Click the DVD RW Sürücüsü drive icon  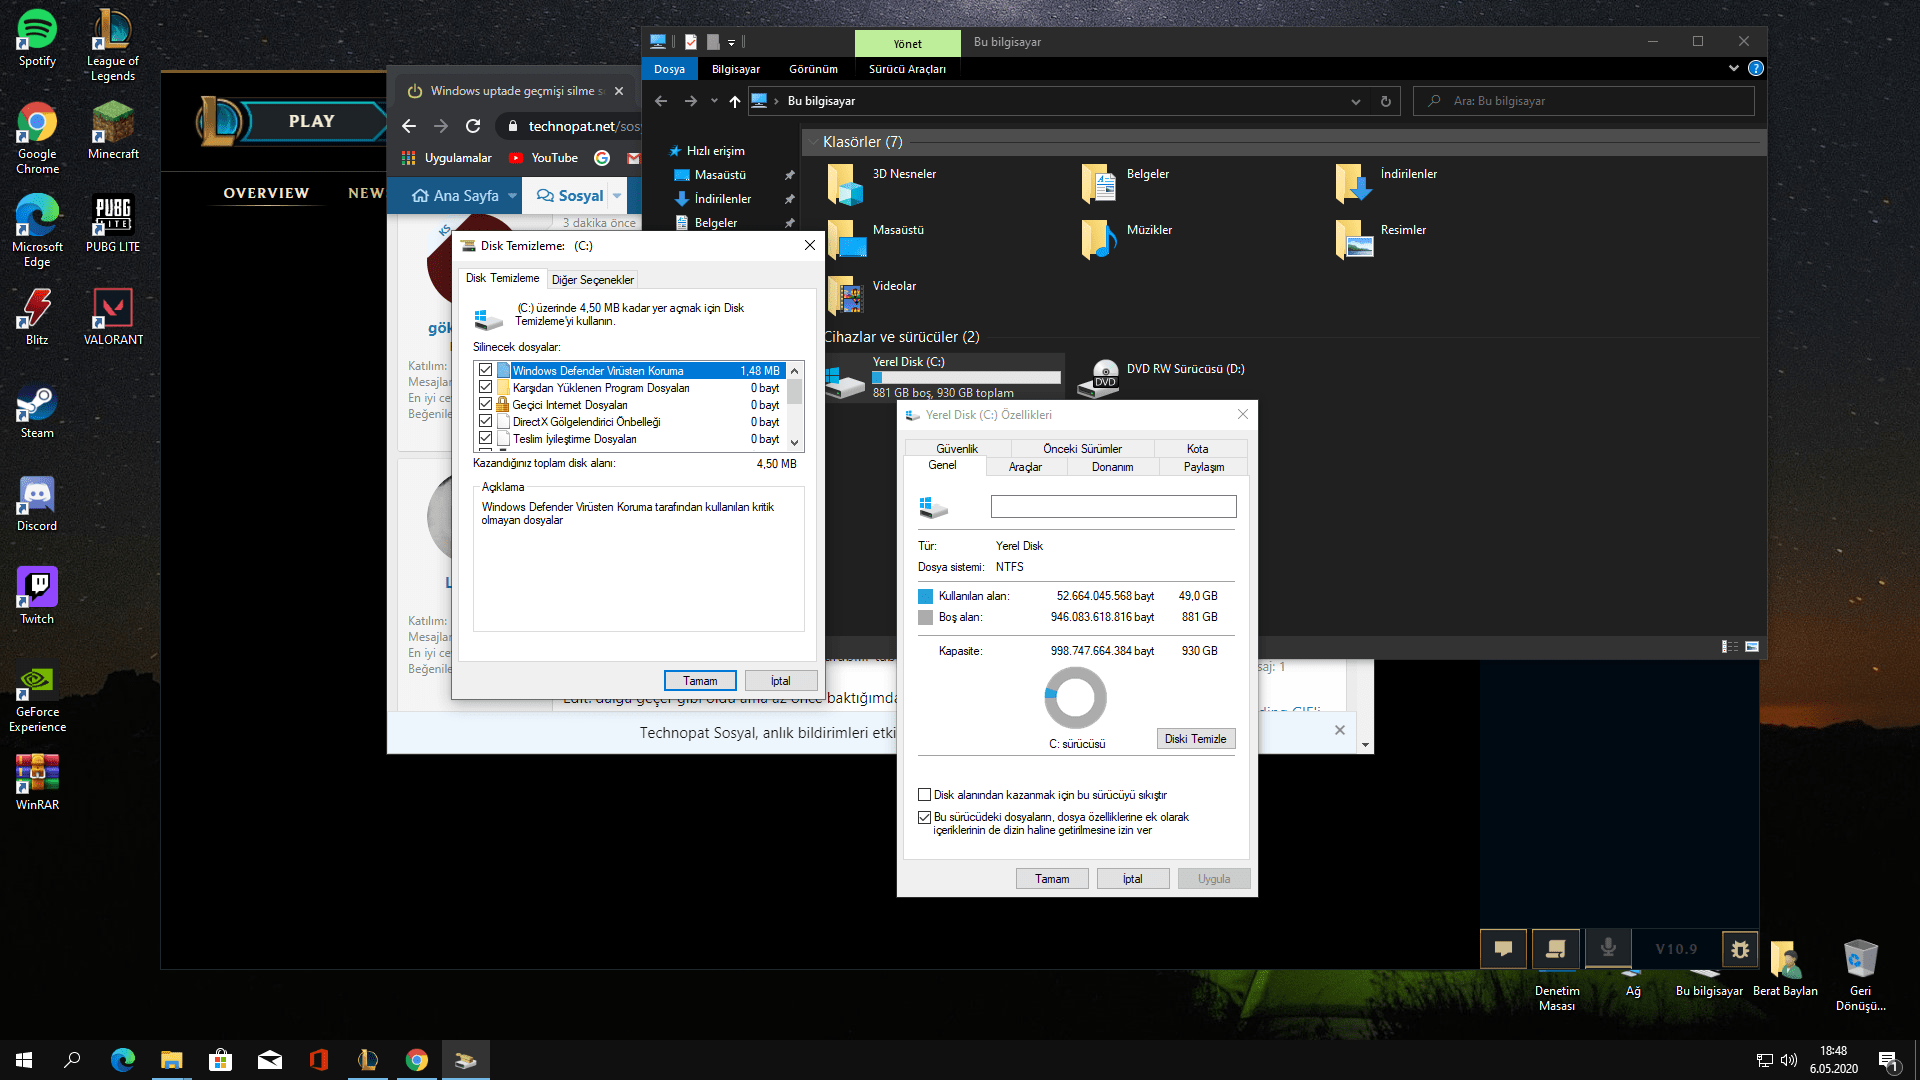tap(1100, 379)
